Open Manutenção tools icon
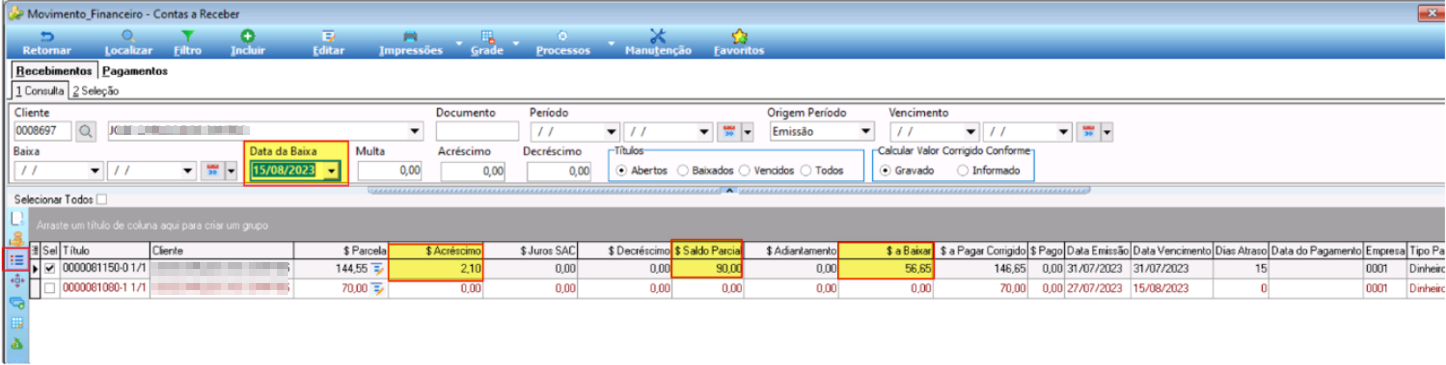1446x365 pixels. click(657, 35)
